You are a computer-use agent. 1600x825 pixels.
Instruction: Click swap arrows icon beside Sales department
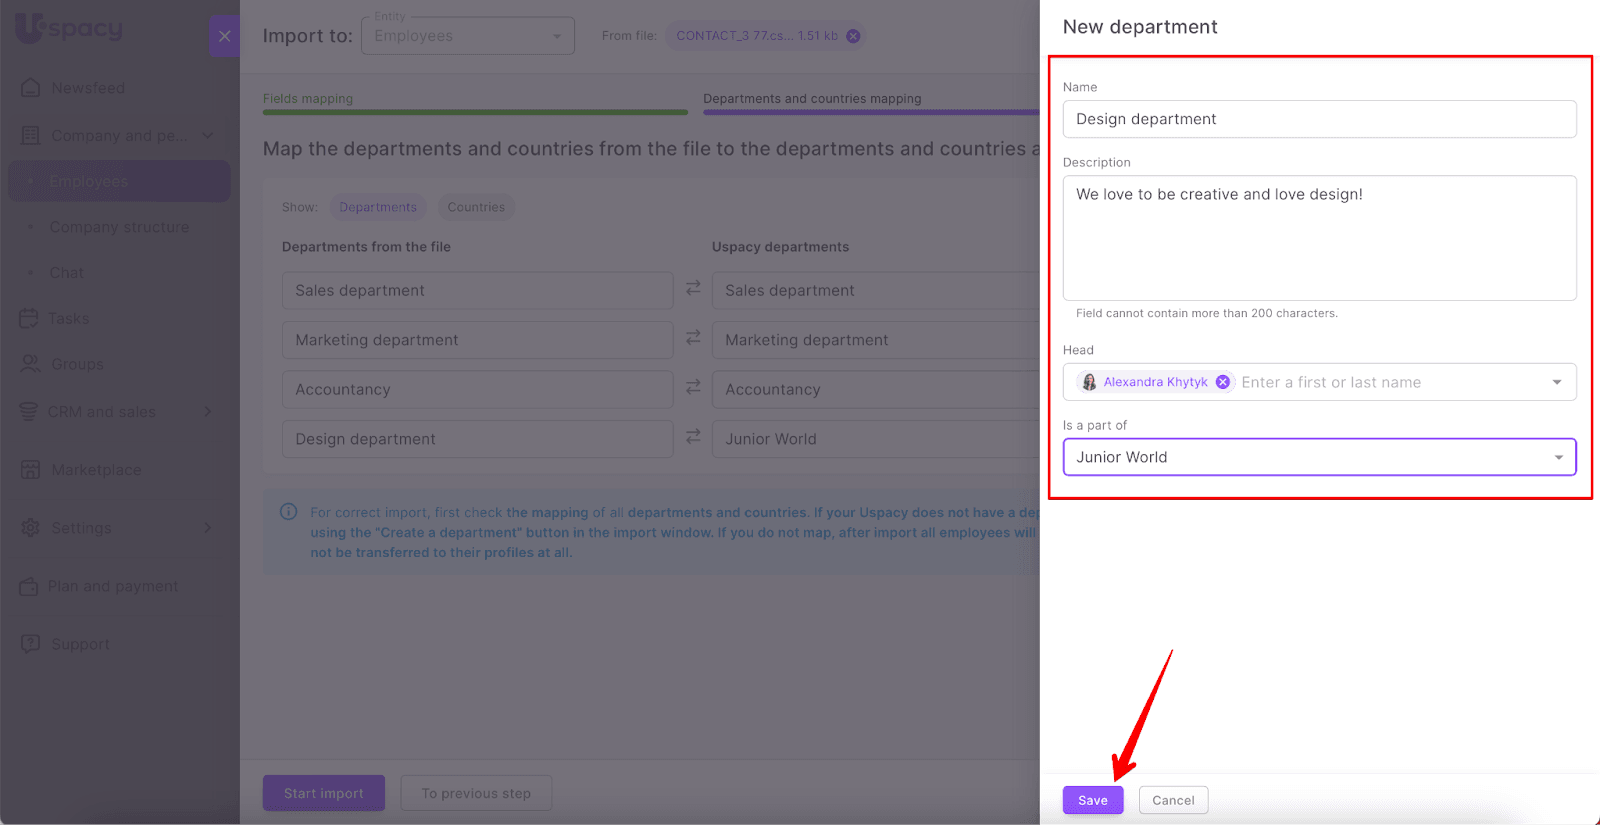[x=693, y=289]
